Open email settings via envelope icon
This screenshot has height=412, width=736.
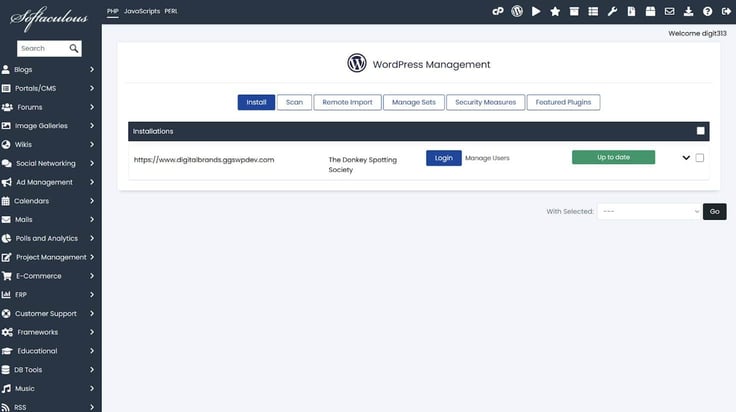pos(669,11)
